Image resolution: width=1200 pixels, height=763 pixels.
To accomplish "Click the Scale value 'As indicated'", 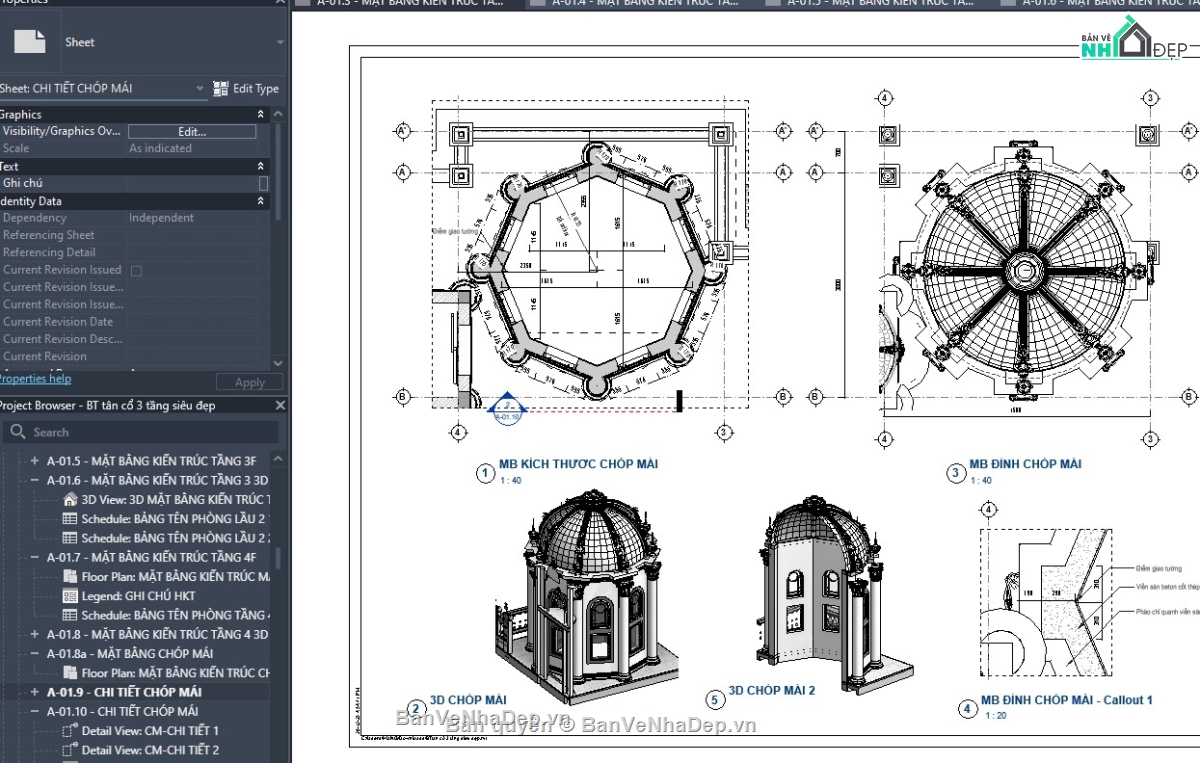I will point(160,148).
